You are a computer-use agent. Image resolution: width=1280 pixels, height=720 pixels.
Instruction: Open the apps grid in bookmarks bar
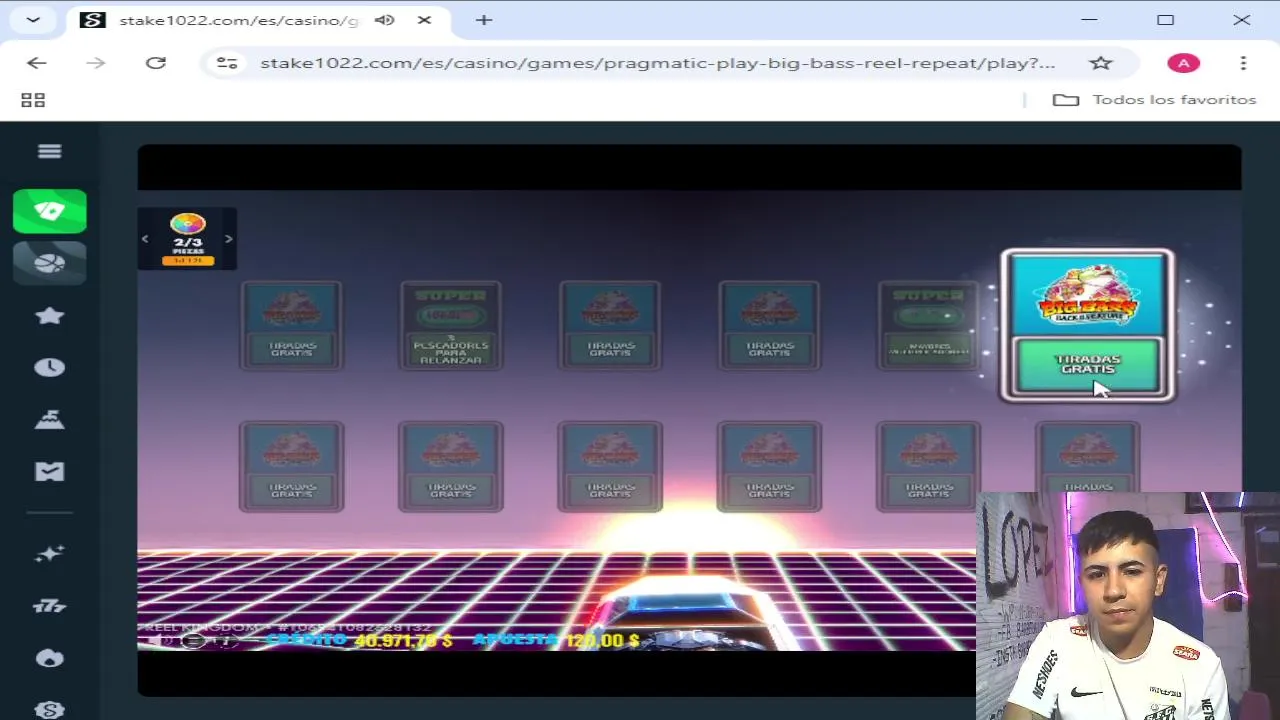tap(33, 100)
